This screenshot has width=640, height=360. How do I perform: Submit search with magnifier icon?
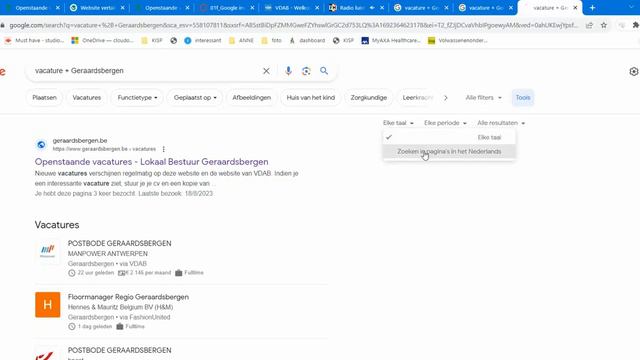point(324,71)
